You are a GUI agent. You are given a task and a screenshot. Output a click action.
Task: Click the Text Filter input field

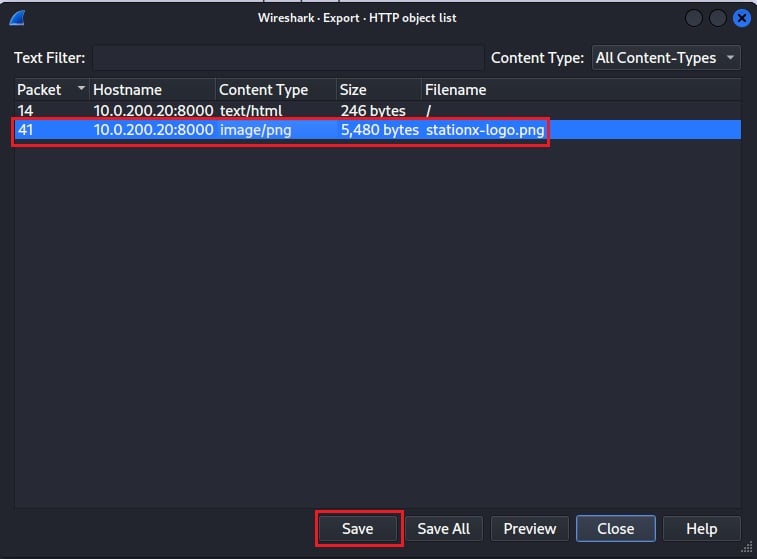click(x=288, y=58)
